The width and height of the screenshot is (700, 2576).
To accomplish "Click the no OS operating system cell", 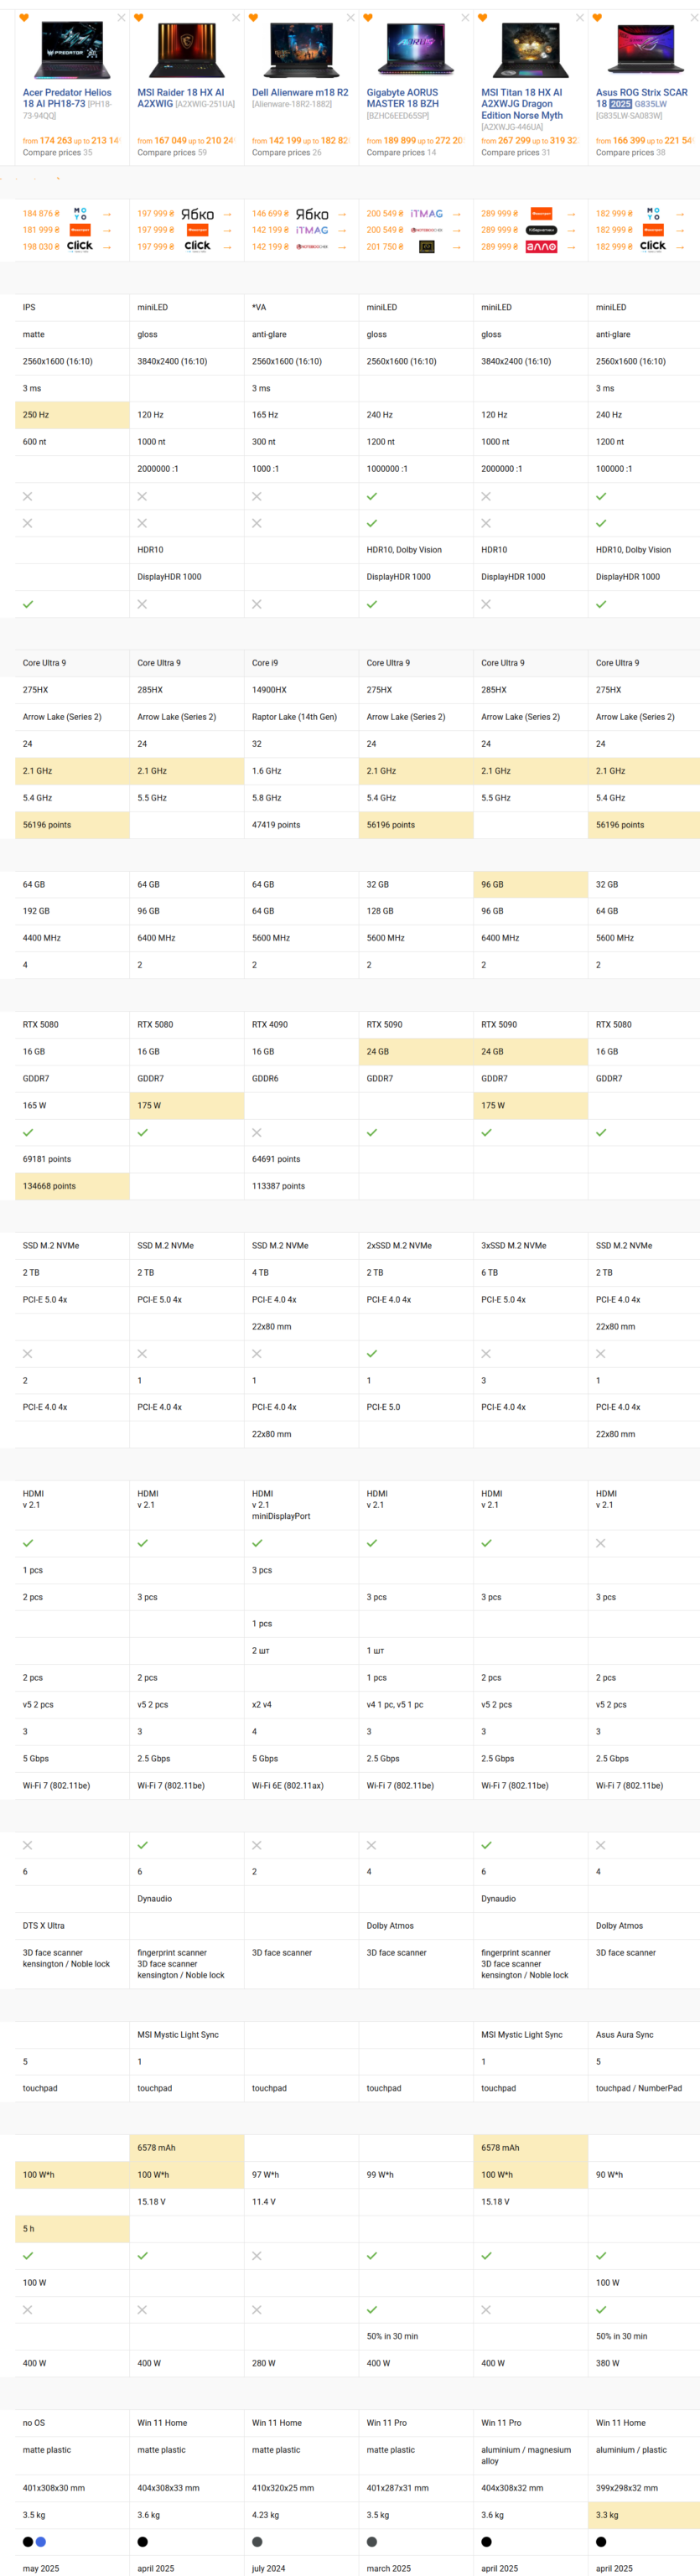I will click(x=72, y=2423).
